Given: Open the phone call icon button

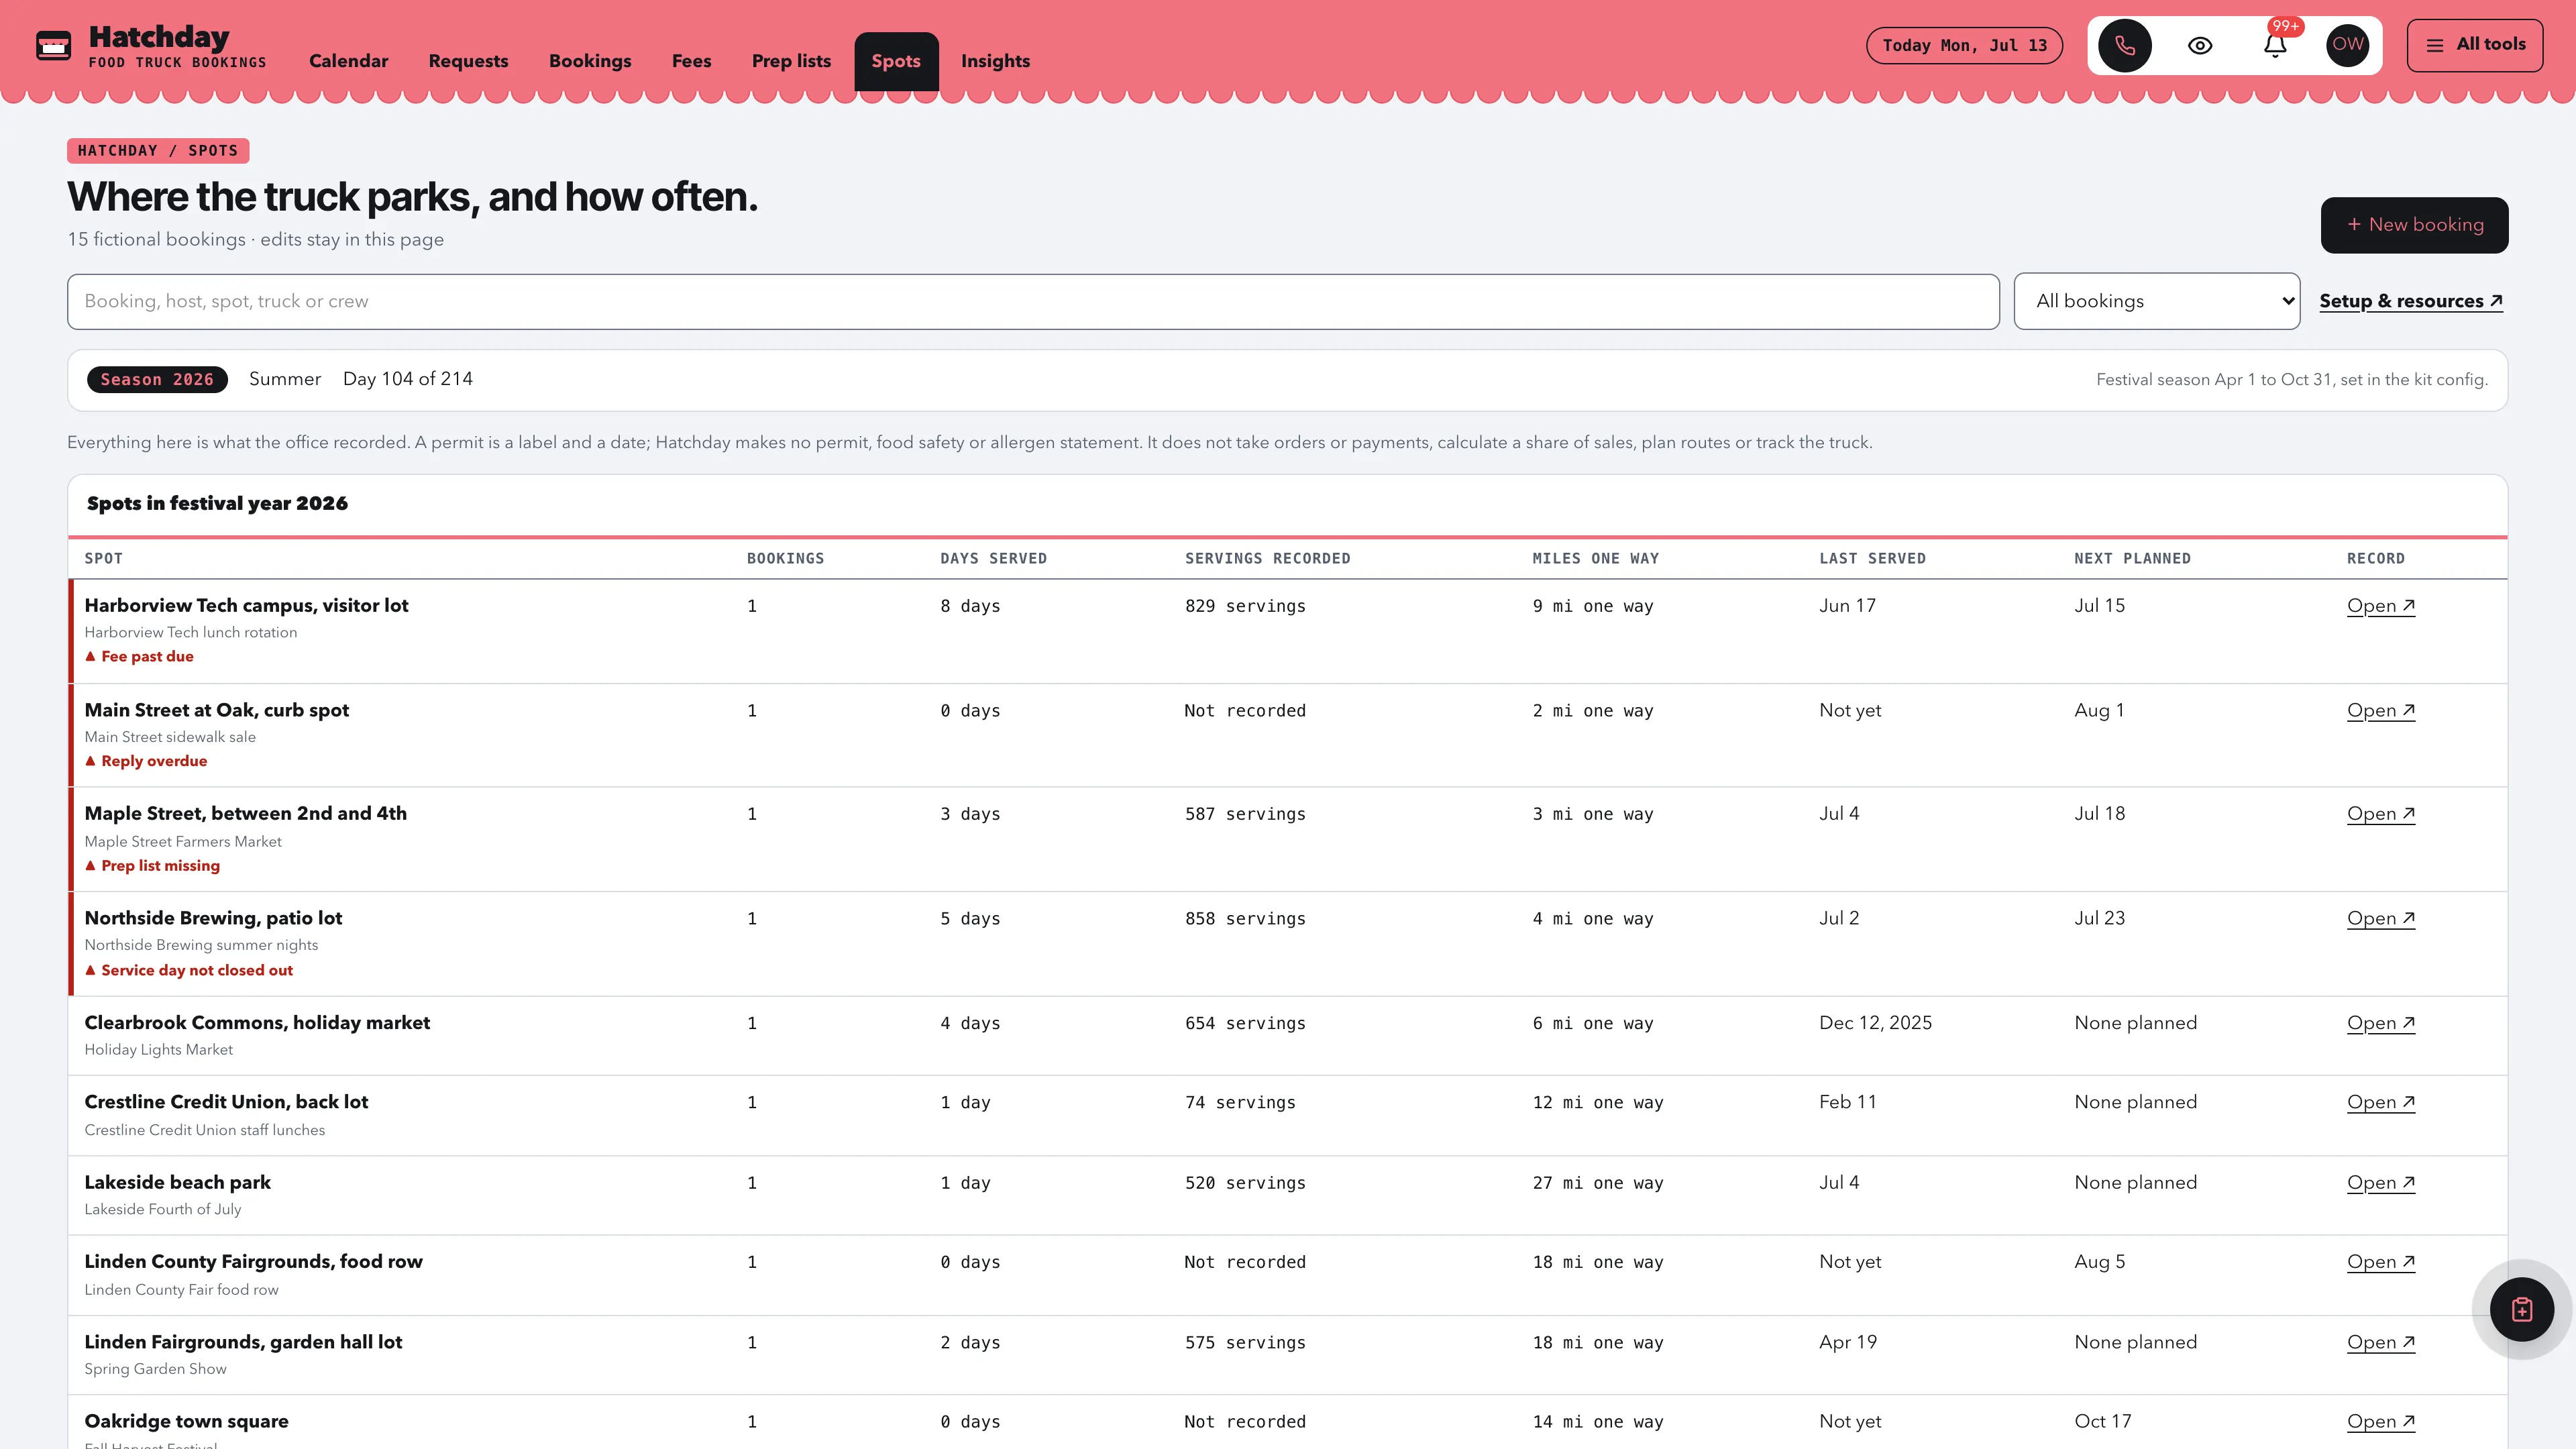Looking at the screenshot, I should (x=2124, y=46).
